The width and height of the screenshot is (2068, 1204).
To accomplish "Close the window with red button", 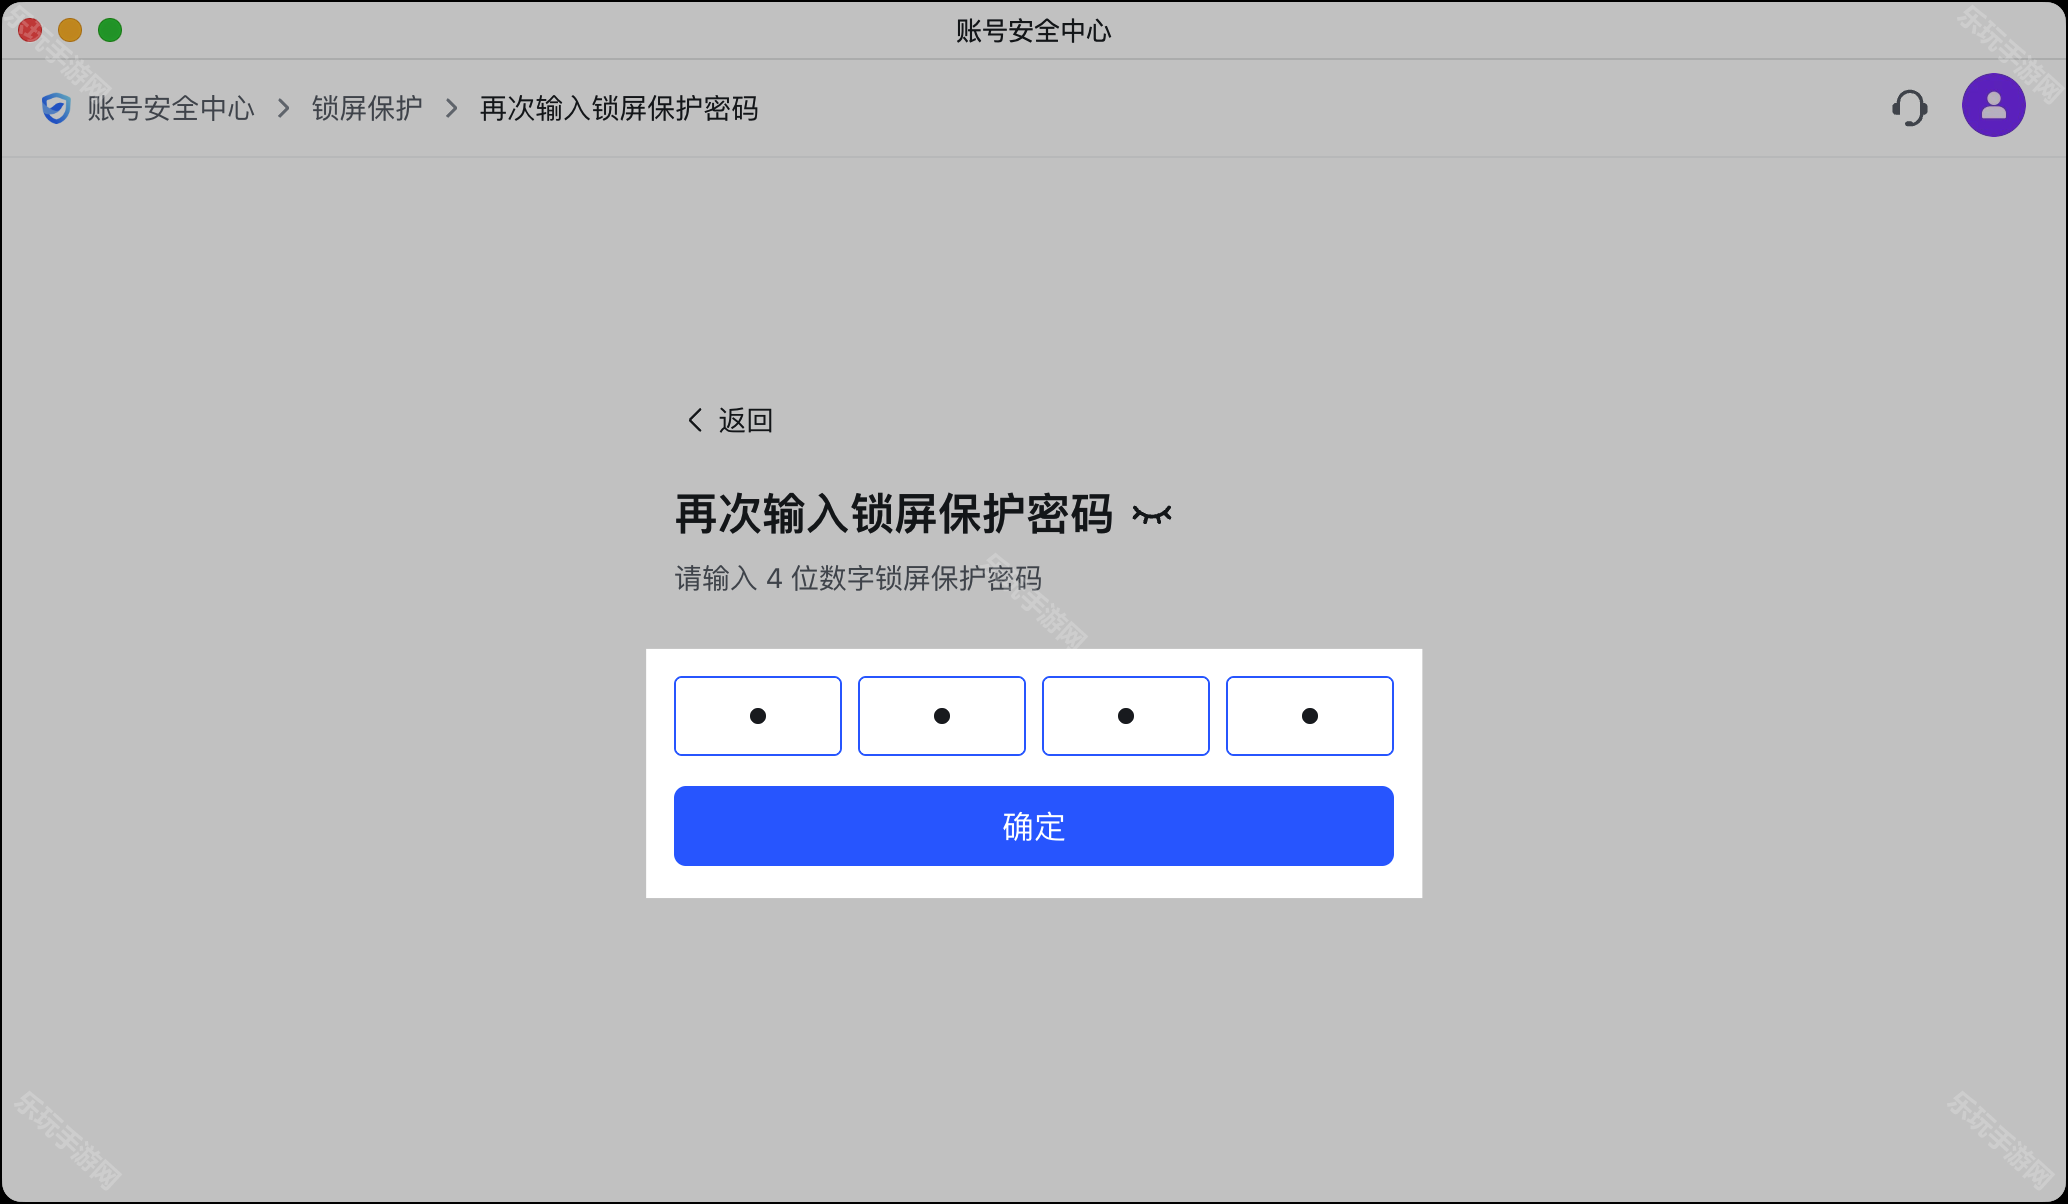I will click(x=30, y=30).
